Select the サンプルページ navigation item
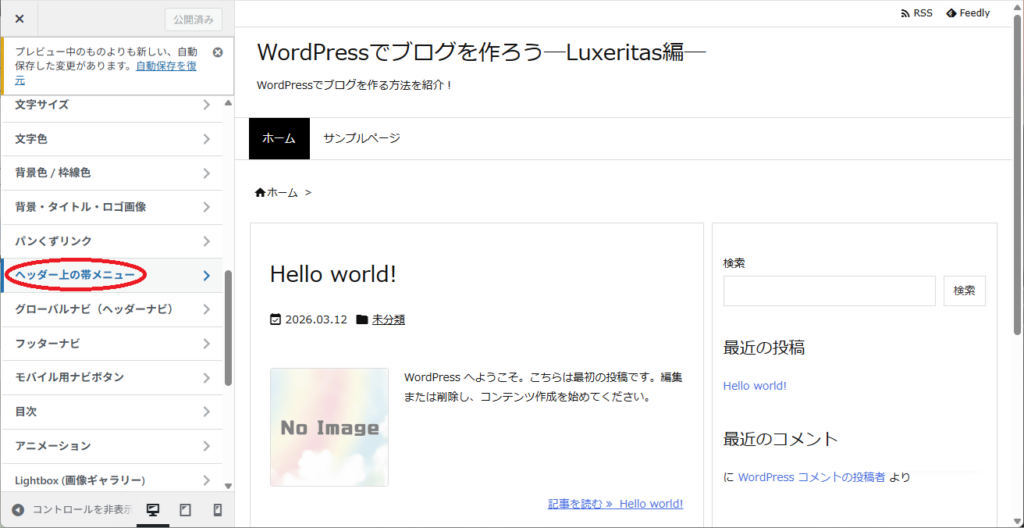The width and height of the screenshot is (1024, 528). tap(362, 139)
